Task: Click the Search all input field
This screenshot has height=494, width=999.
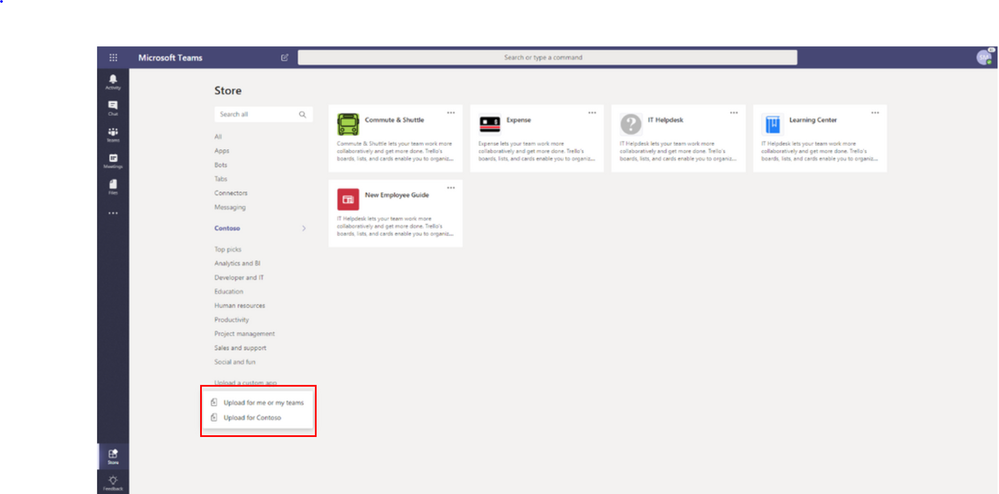Action: coord(264,115)
